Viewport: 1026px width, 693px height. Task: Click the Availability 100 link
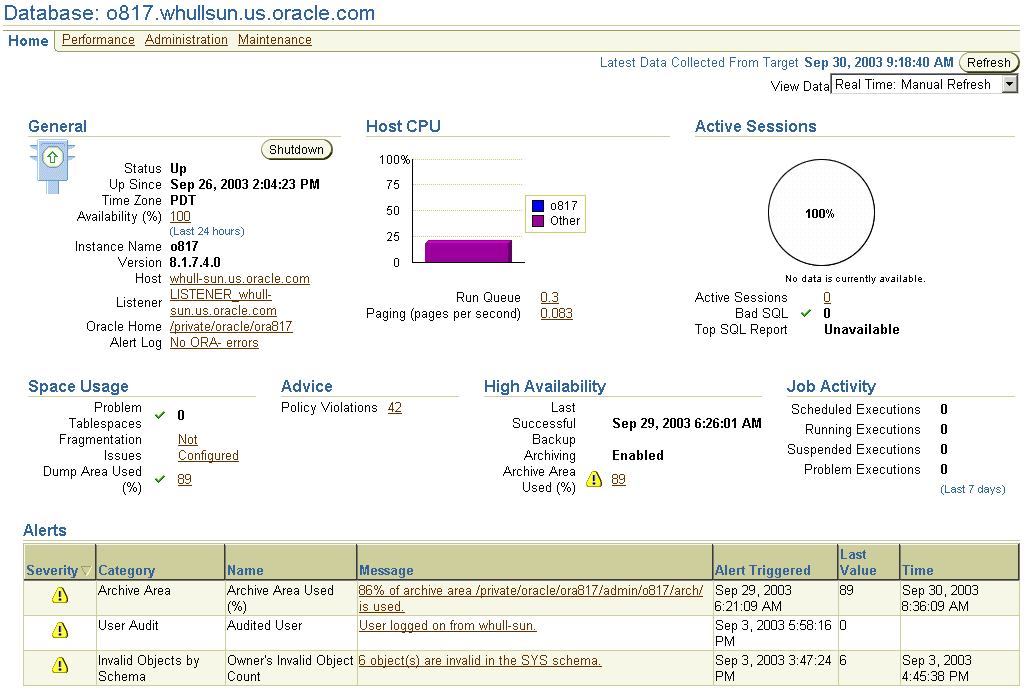coord(180,216)
